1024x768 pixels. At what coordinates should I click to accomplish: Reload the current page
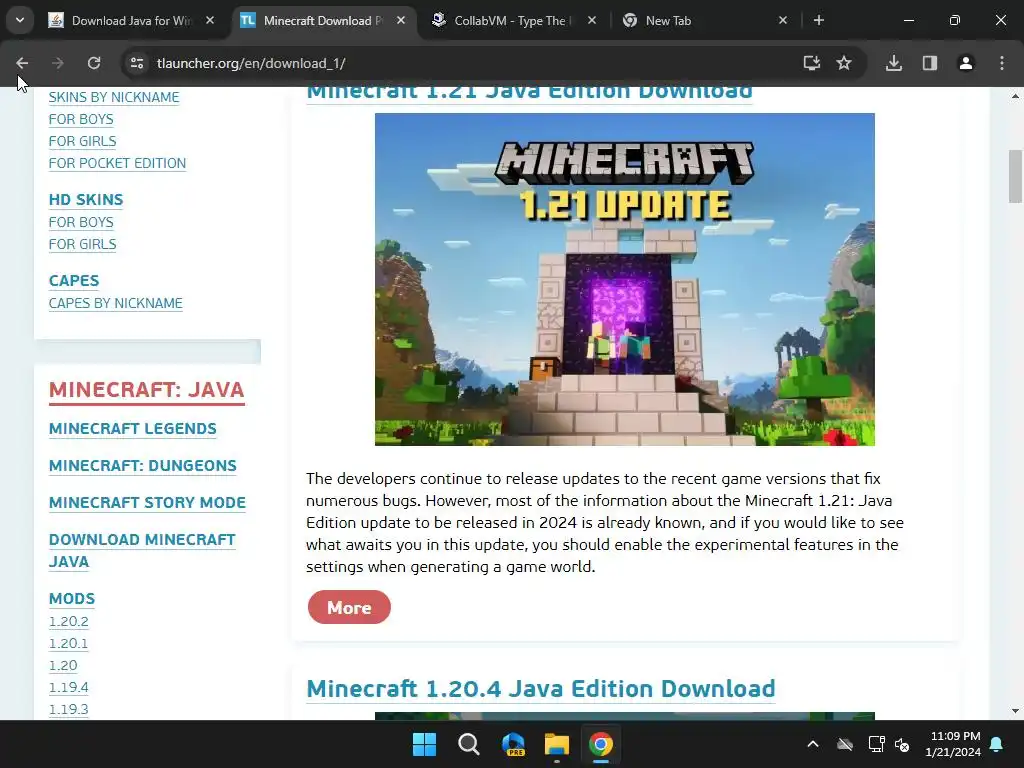pyautogui.click(x=94, y=63)
